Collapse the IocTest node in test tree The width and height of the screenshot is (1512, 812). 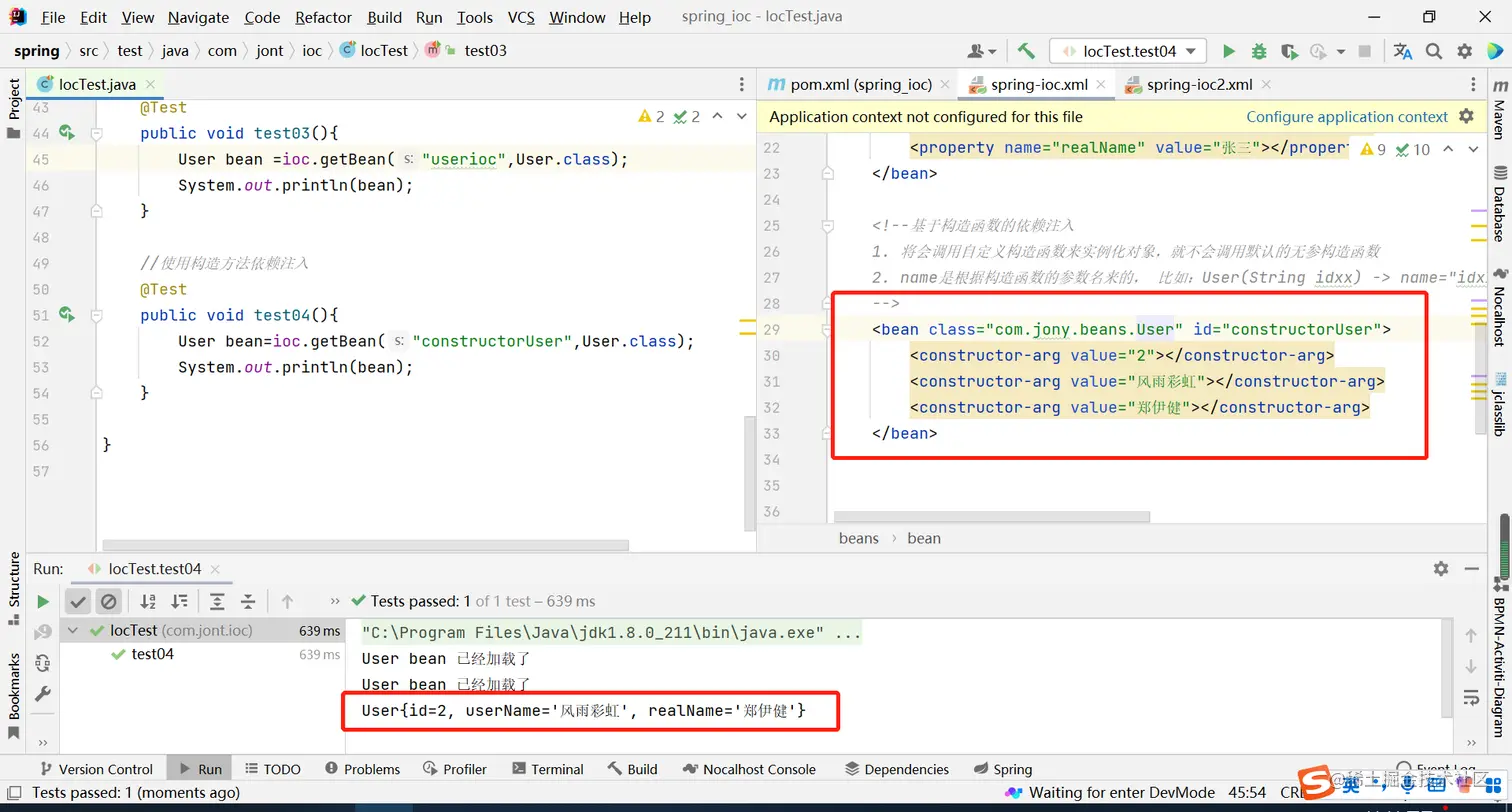(72, 630)
